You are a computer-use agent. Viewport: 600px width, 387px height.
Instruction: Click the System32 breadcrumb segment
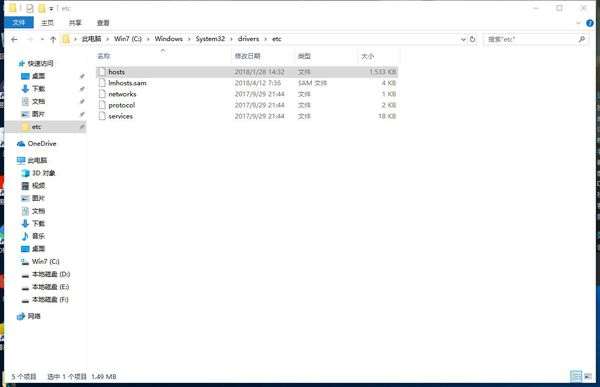(x=210, y=39)
